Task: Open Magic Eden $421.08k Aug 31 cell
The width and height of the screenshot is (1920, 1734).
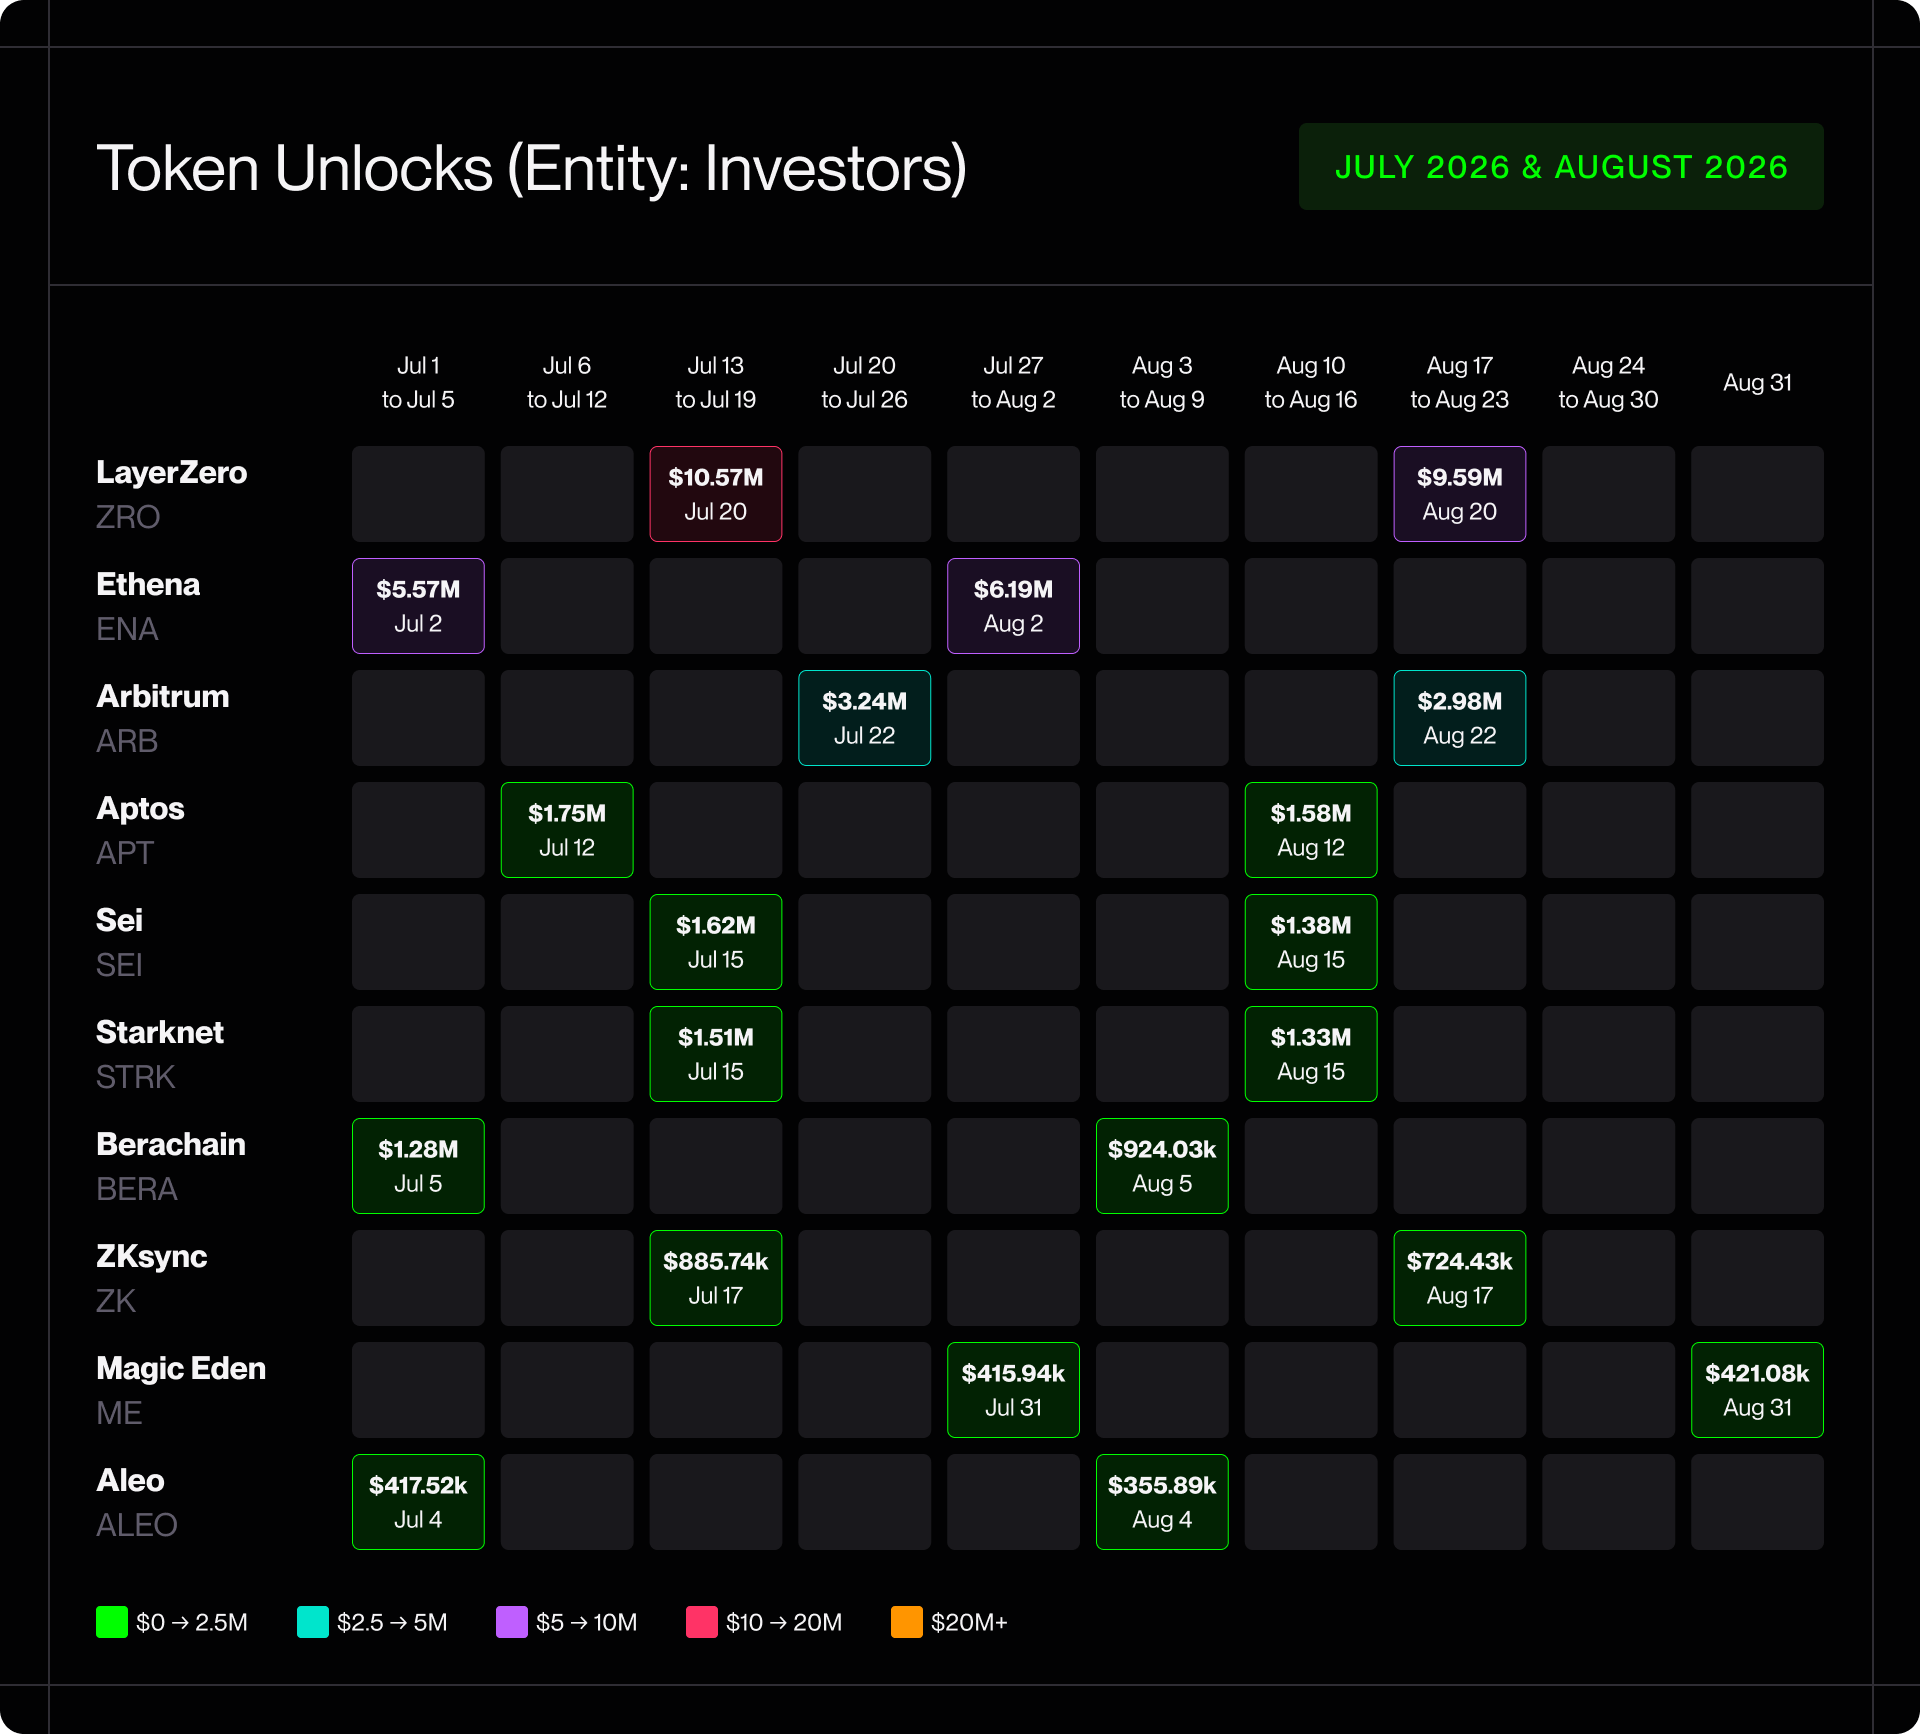Action: pos(1757,1390)
